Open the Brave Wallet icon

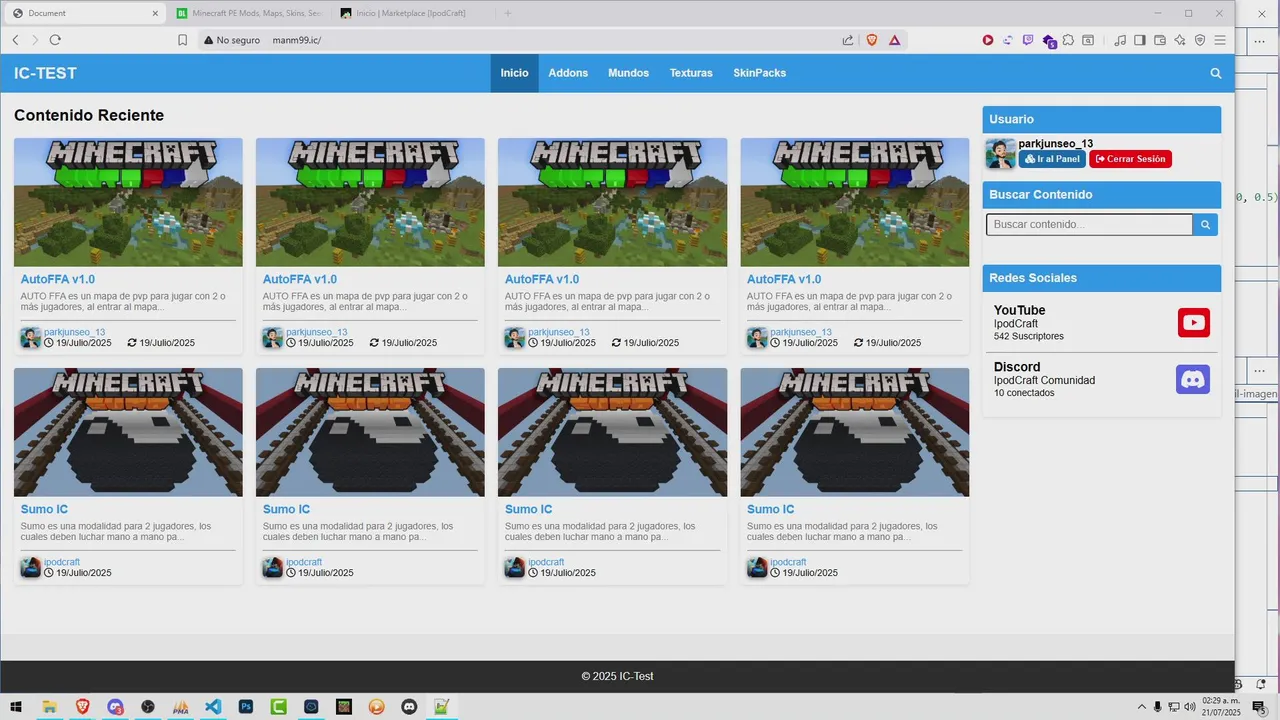coord(1160,40)
